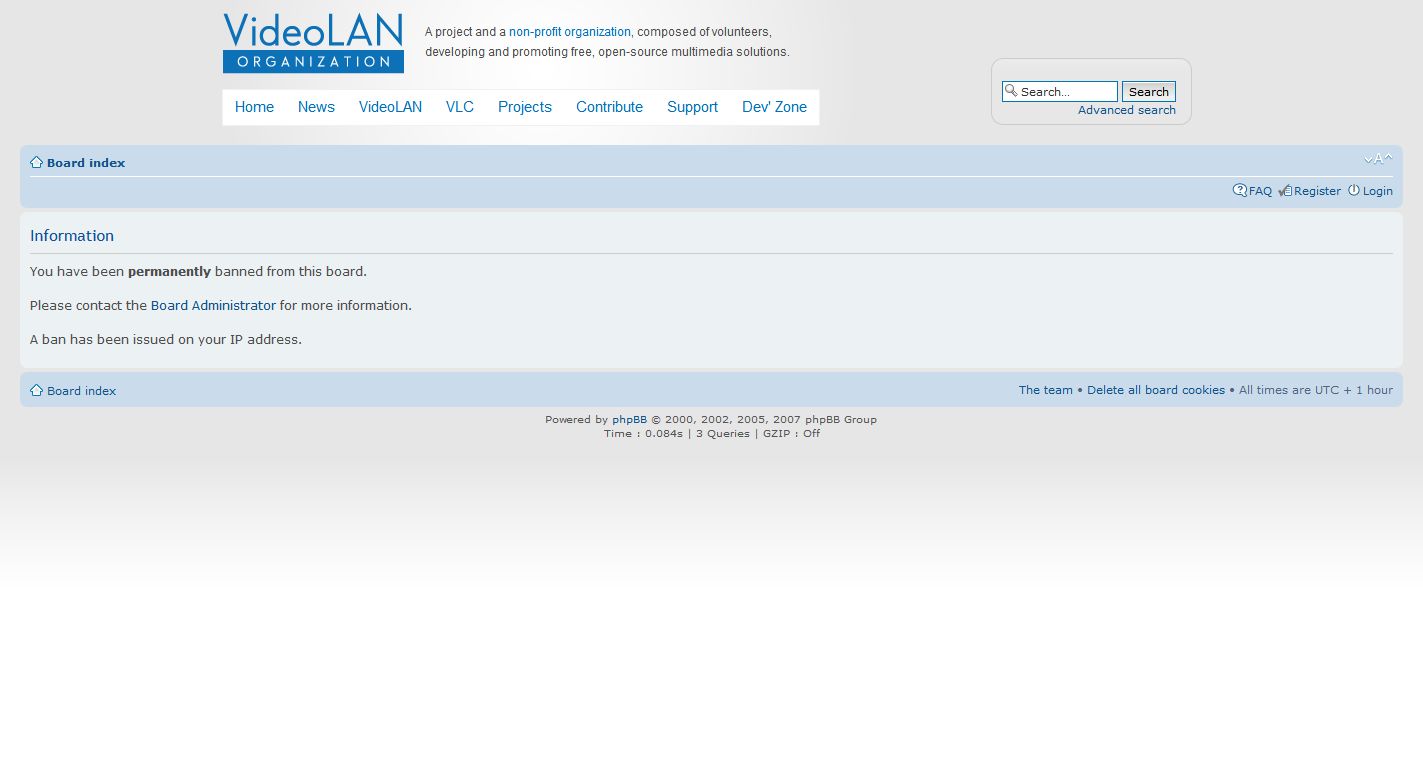Image resolution: width=1423 pixels, height=781 pixels.
Task: Visit the non-profit organization link
Action: click(x=569, y=32)
